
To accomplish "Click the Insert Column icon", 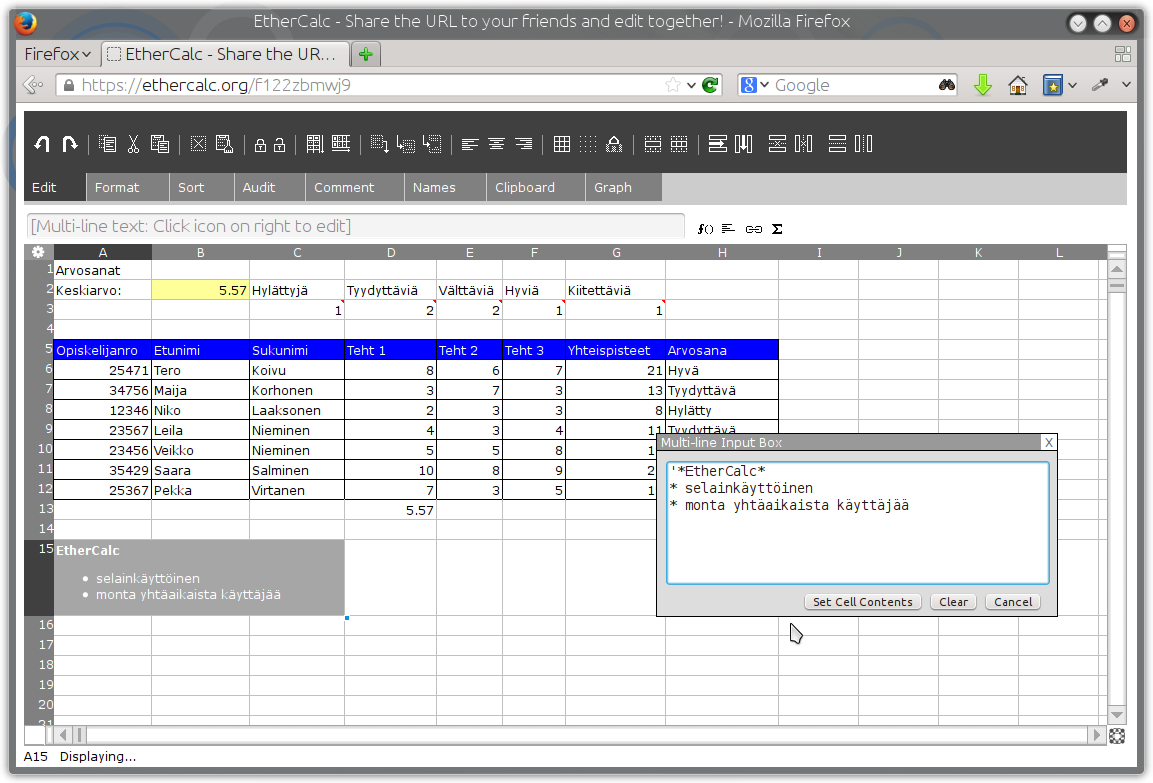I will 744,144.
